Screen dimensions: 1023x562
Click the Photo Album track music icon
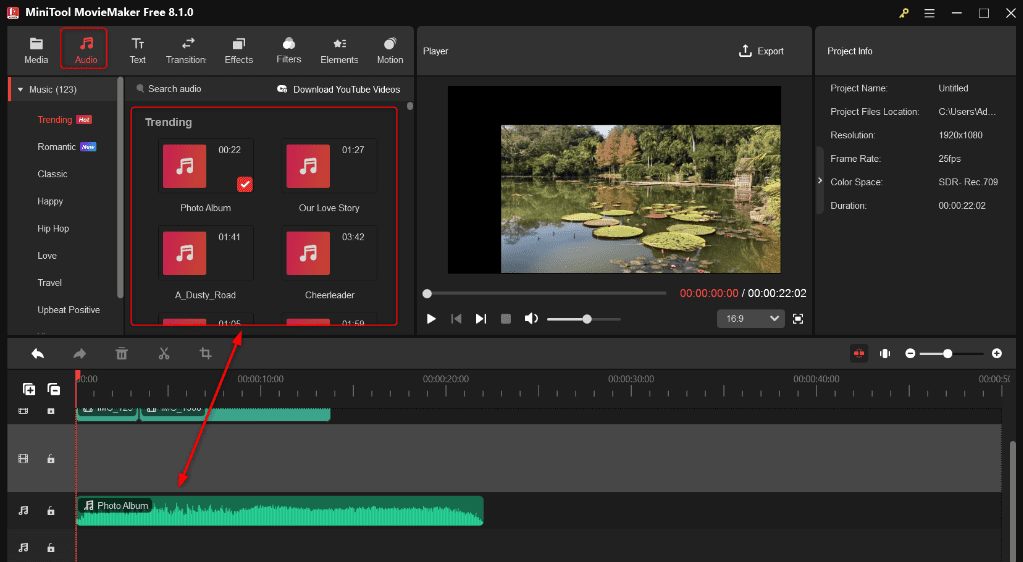(x=23, y=511)
